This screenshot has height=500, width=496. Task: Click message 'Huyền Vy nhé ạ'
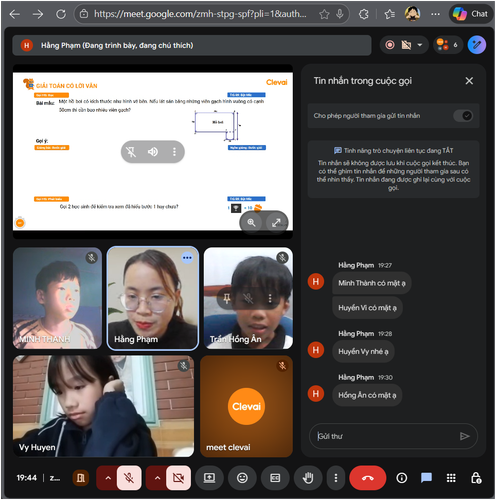click(363, 351)
